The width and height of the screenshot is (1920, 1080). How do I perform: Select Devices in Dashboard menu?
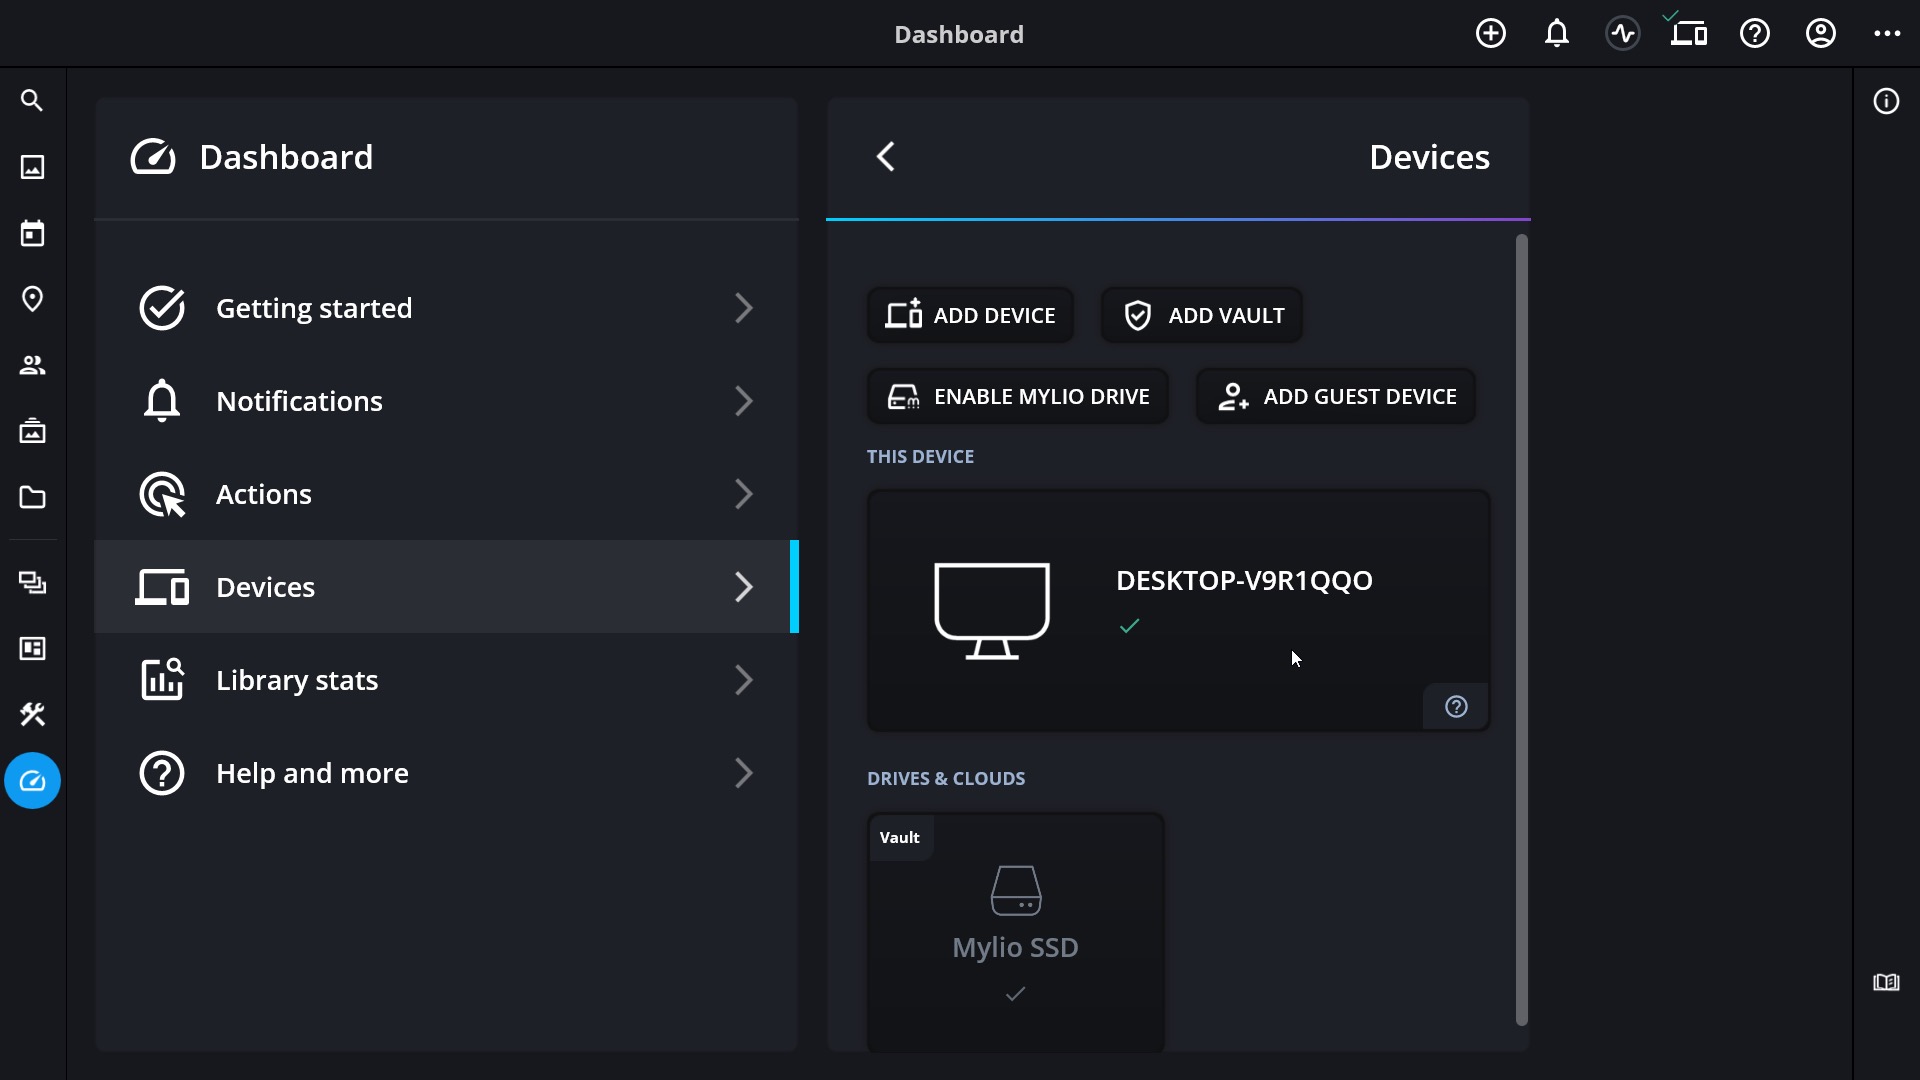click(446, 587)
